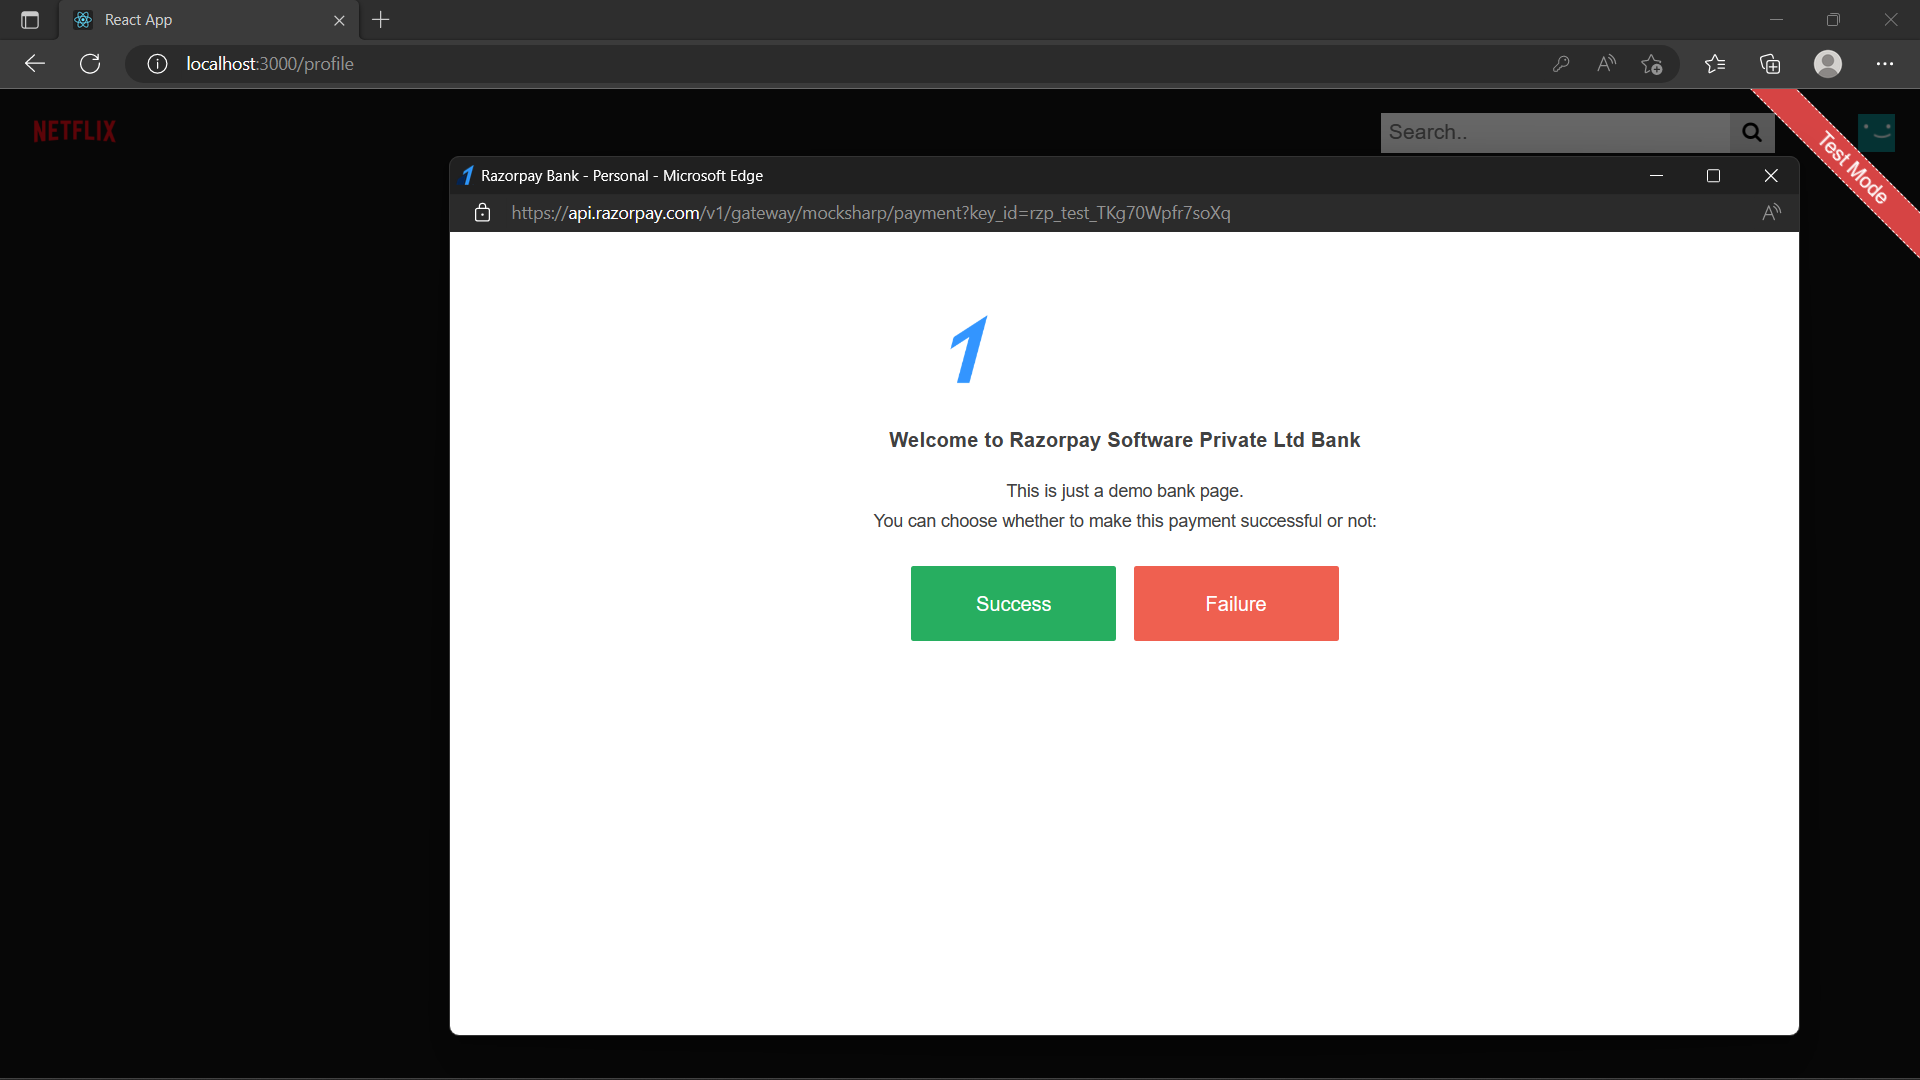Add the current page to favorites
This screenshot has height=1080, width=1920.
pos(1652,63)
